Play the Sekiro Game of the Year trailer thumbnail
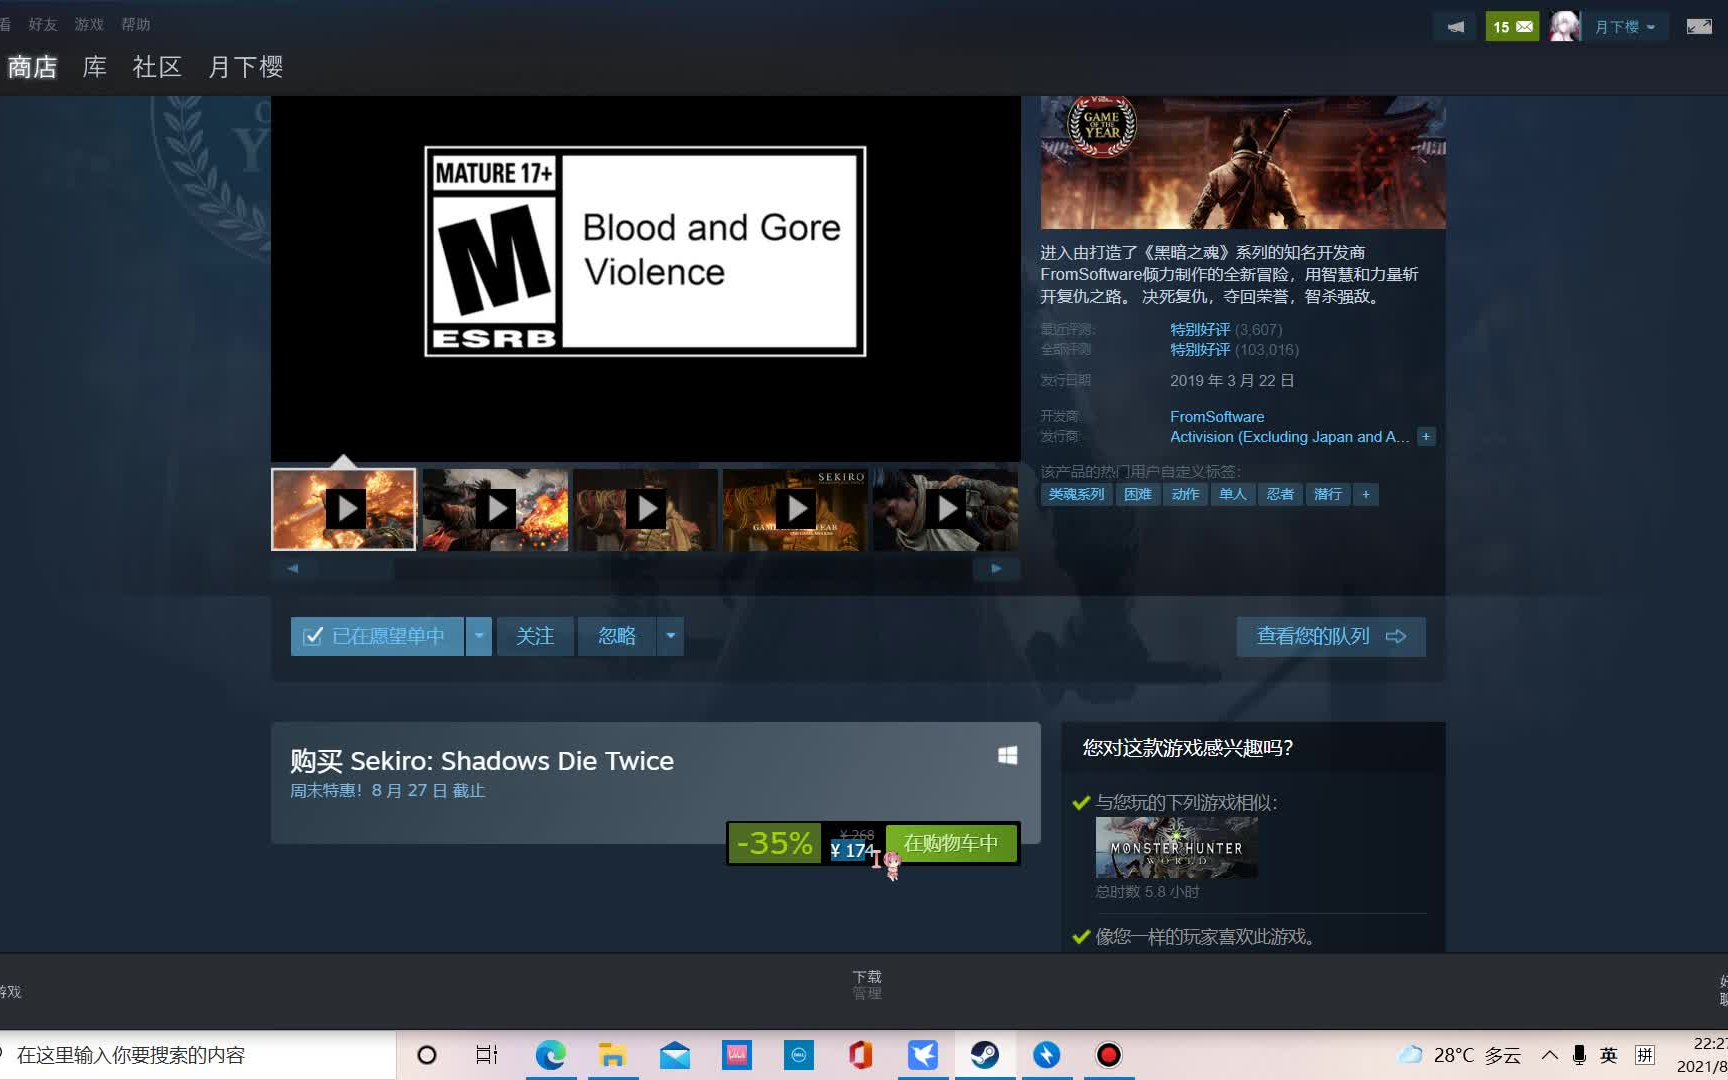 click(796, 509)
